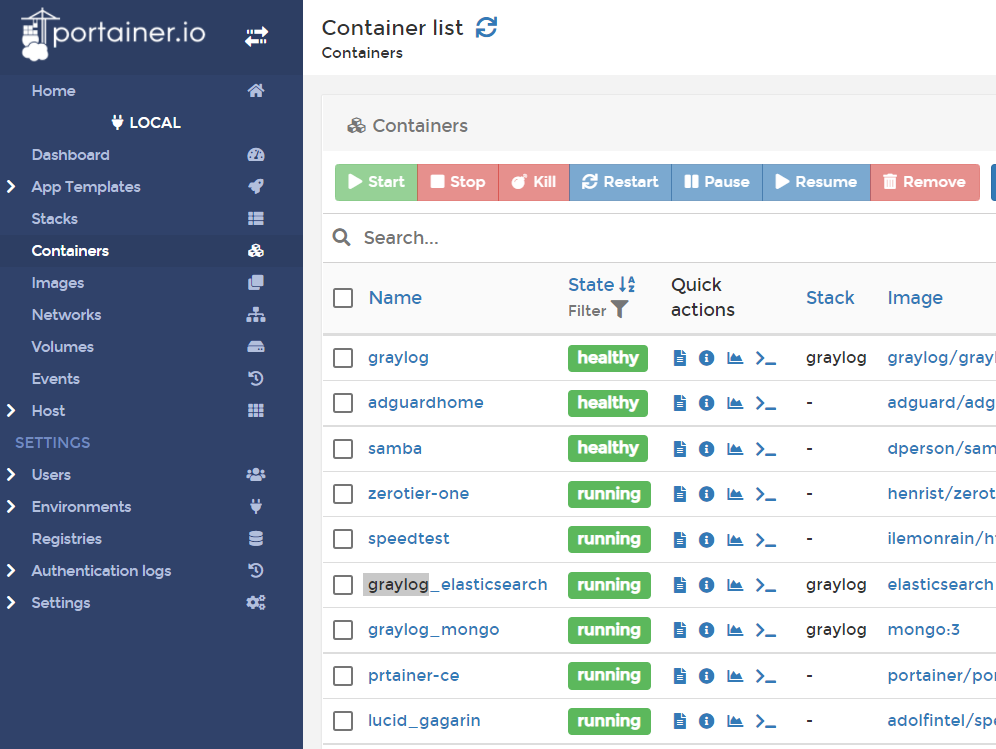
Task: Check the select-all checkbox in header
Action: click(x=343, y=298)
